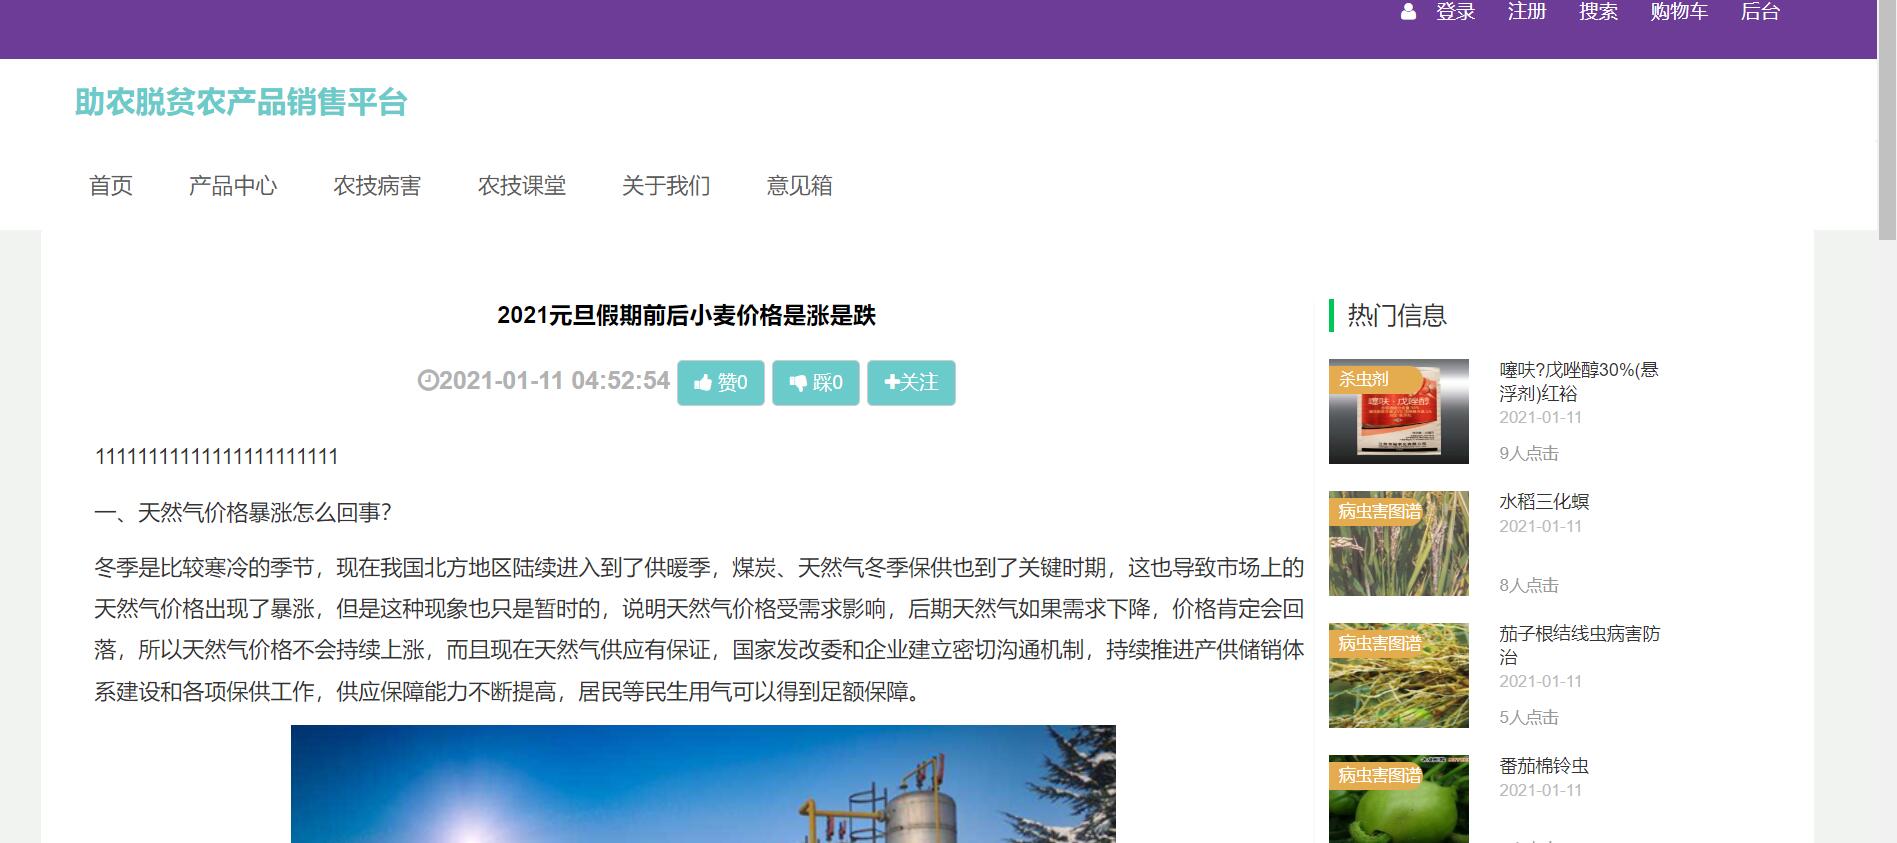This screenshot has width=1897, height=843.
Task: Click the user profile icon beside 登录
Action: tap(1408, 12)
